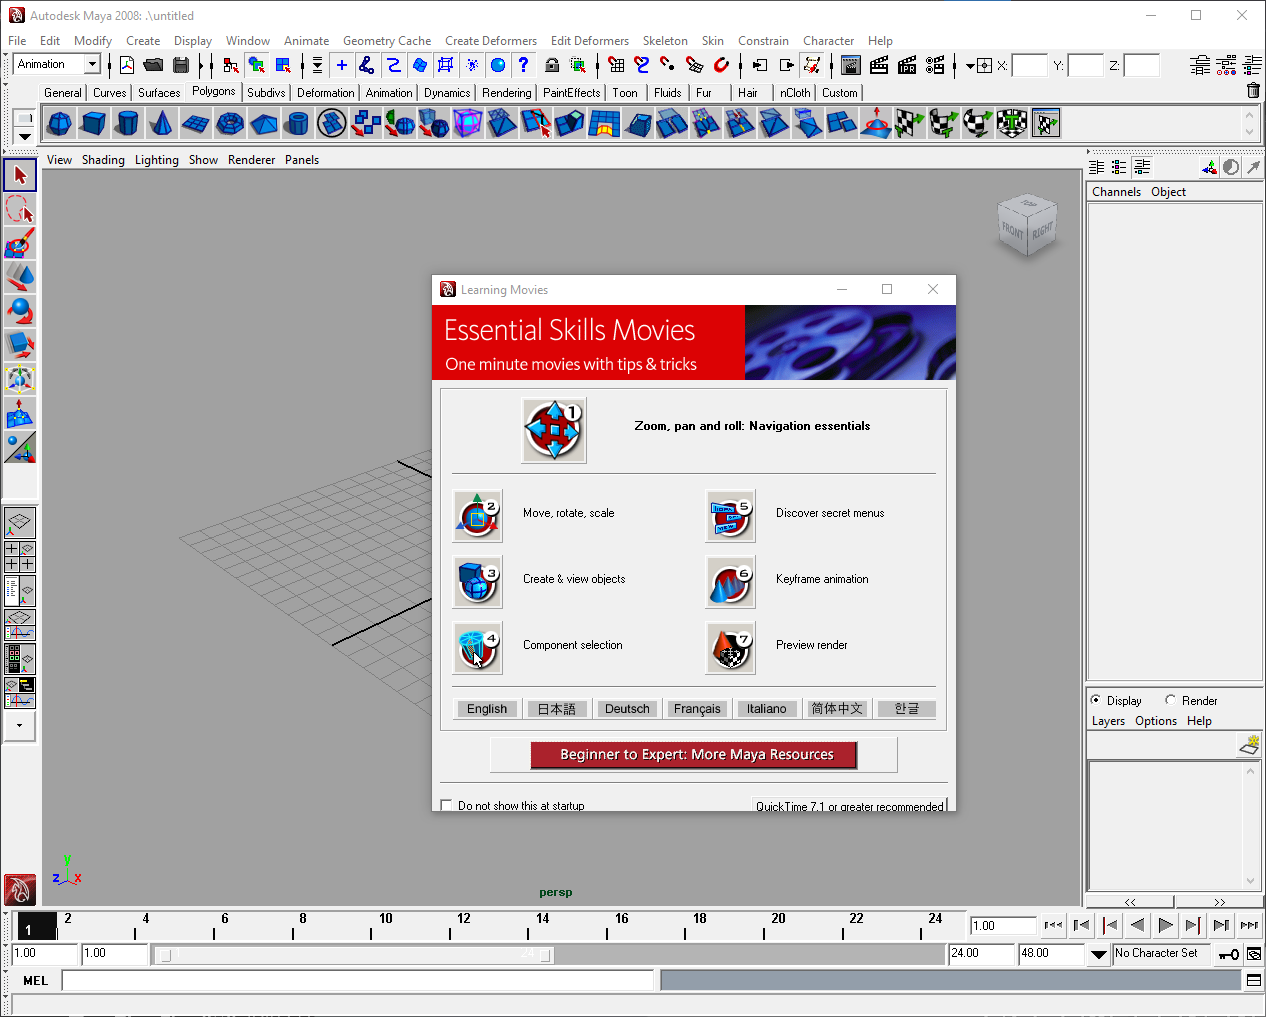Create a polygon pipe from the shelf
Viewport: 1266px width, 1017px height.
pos(298,123)
